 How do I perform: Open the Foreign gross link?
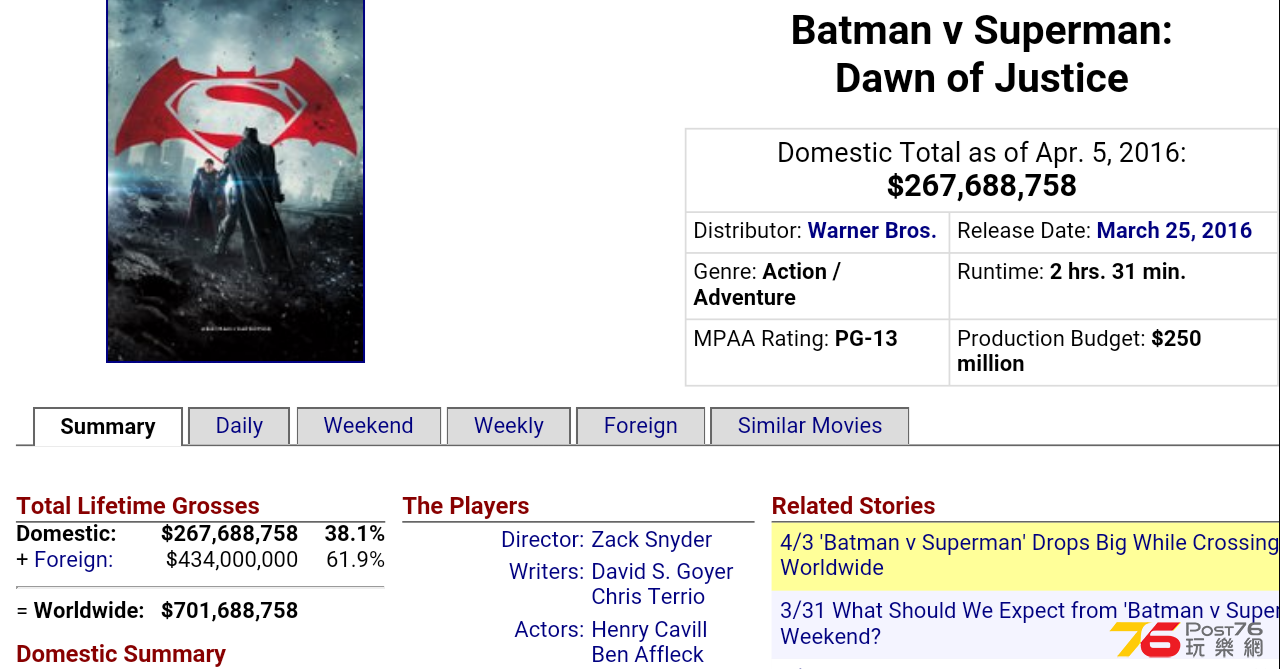[74, 560]
